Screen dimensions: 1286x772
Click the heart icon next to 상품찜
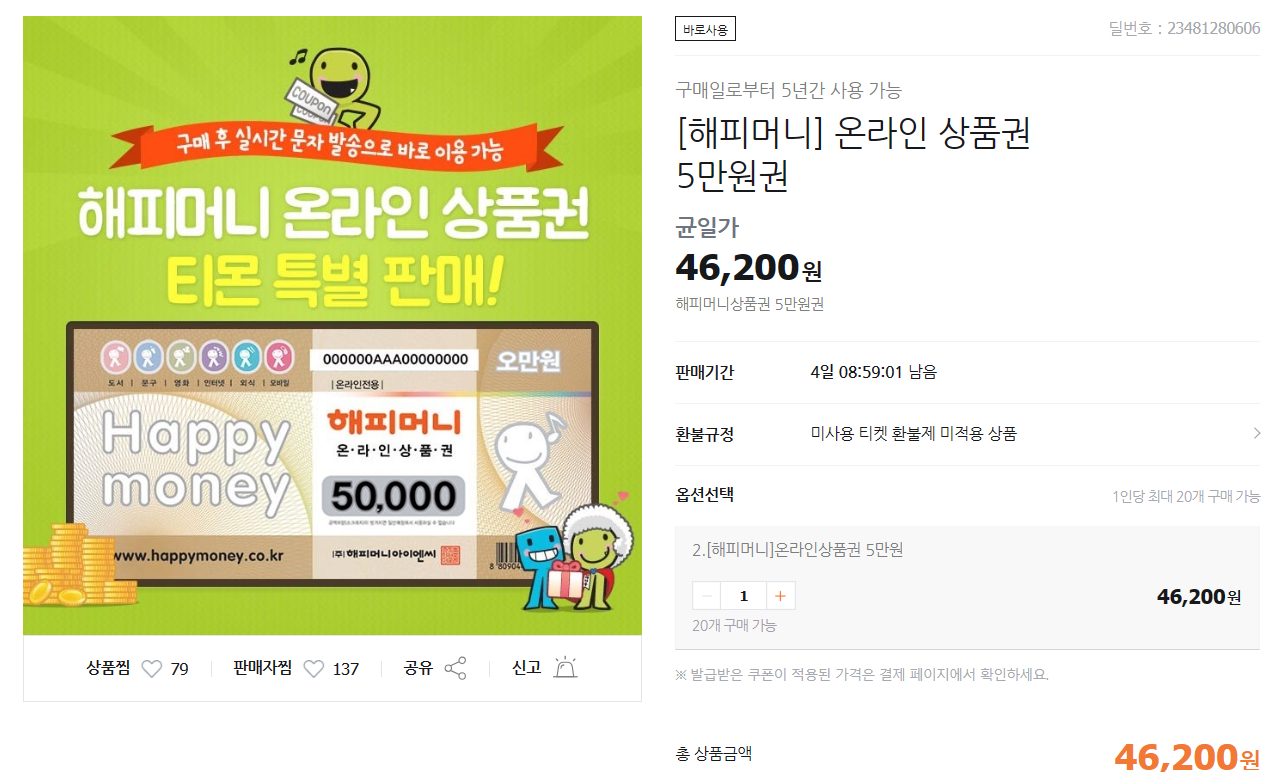[151, 669]
